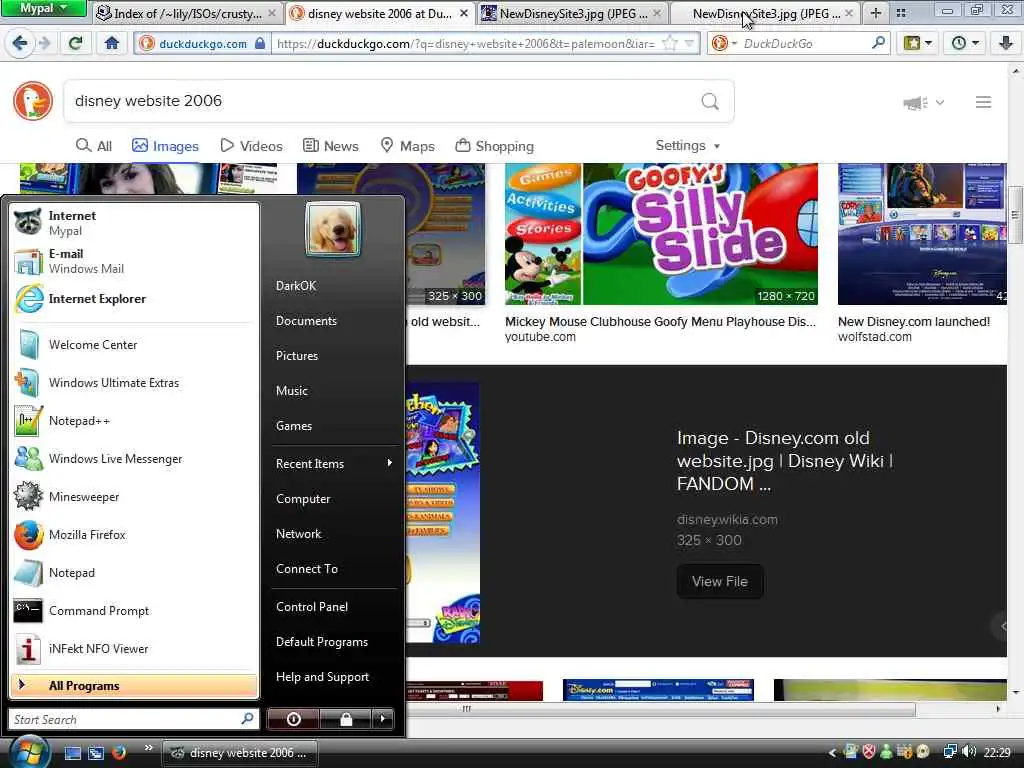Open iNFekt NFO Viewer
The height and width of the screenshot is (768, 1024).
(x=134, y=648)
